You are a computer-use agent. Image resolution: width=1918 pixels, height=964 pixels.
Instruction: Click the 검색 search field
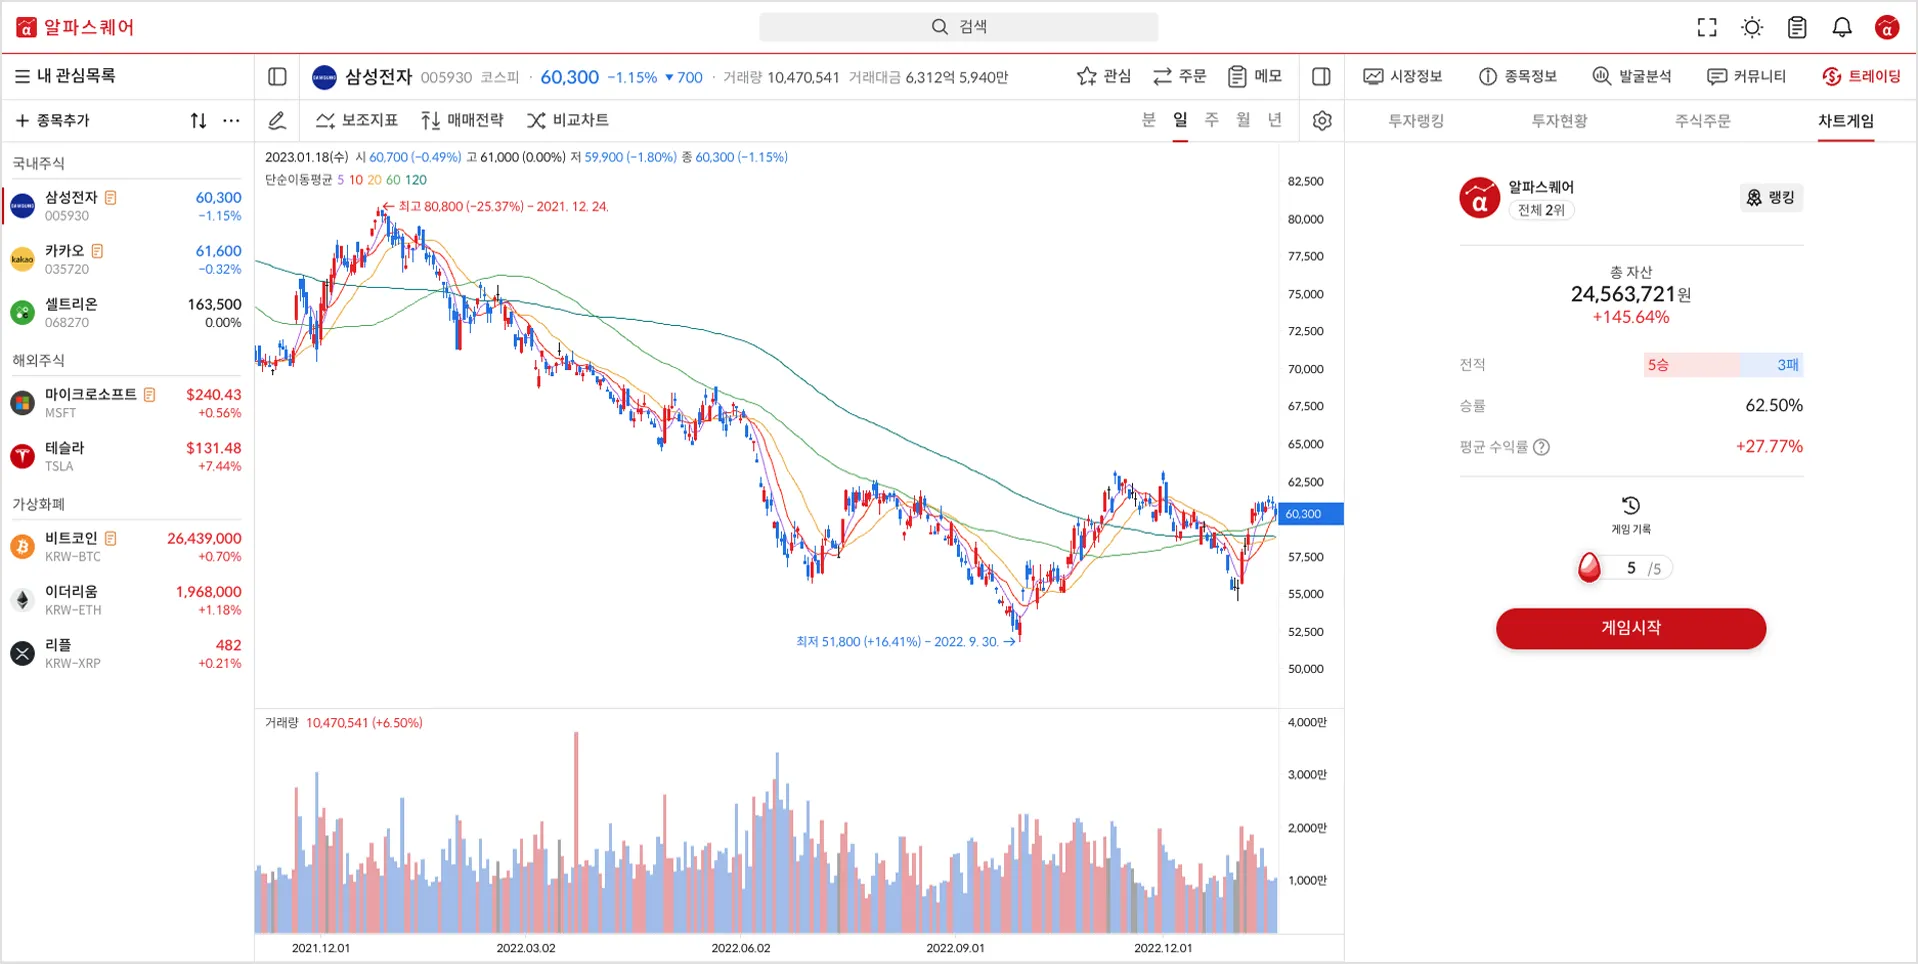pyautogui.click(x=958, y=27)
